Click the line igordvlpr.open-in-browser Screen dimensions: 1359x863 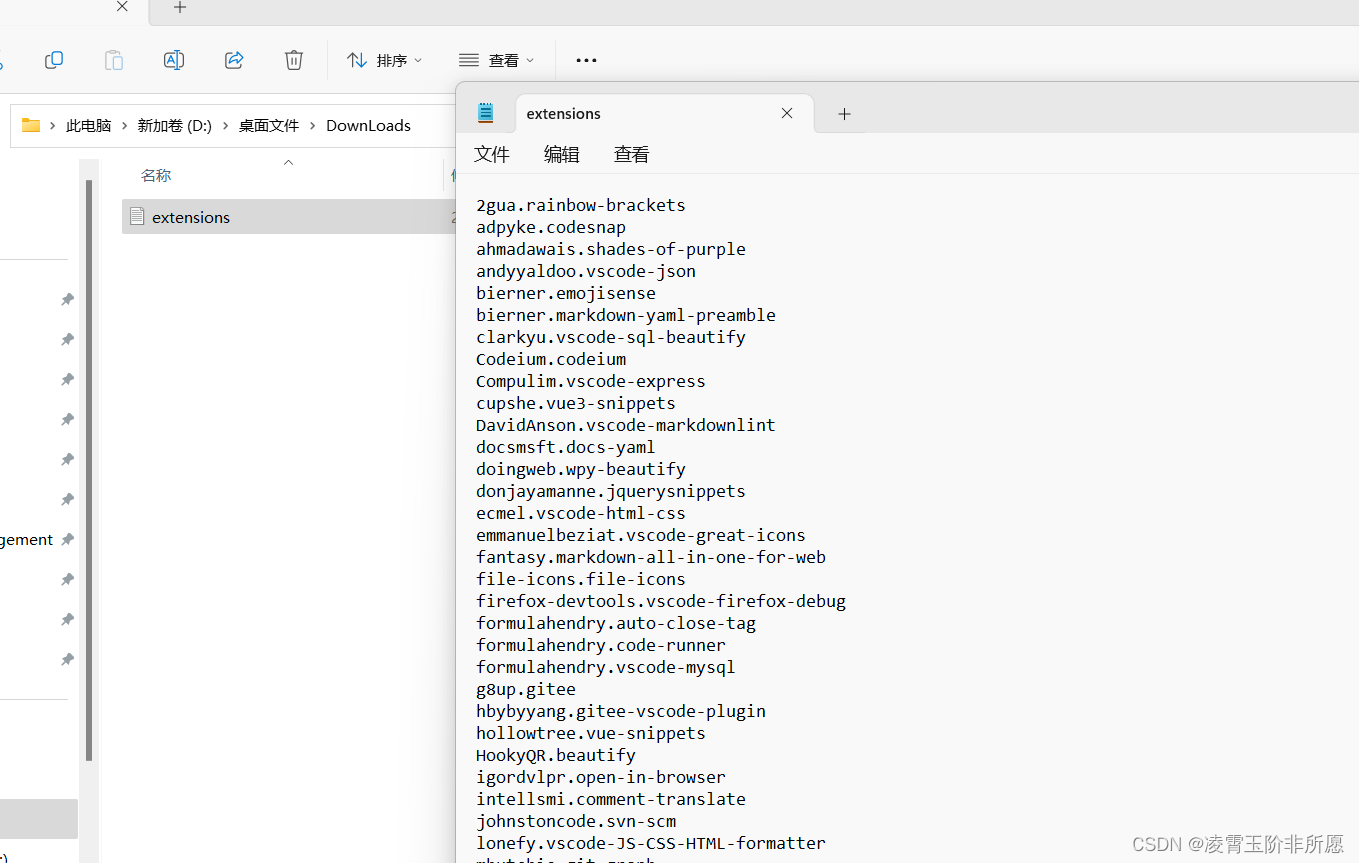[x=601, y=777]
